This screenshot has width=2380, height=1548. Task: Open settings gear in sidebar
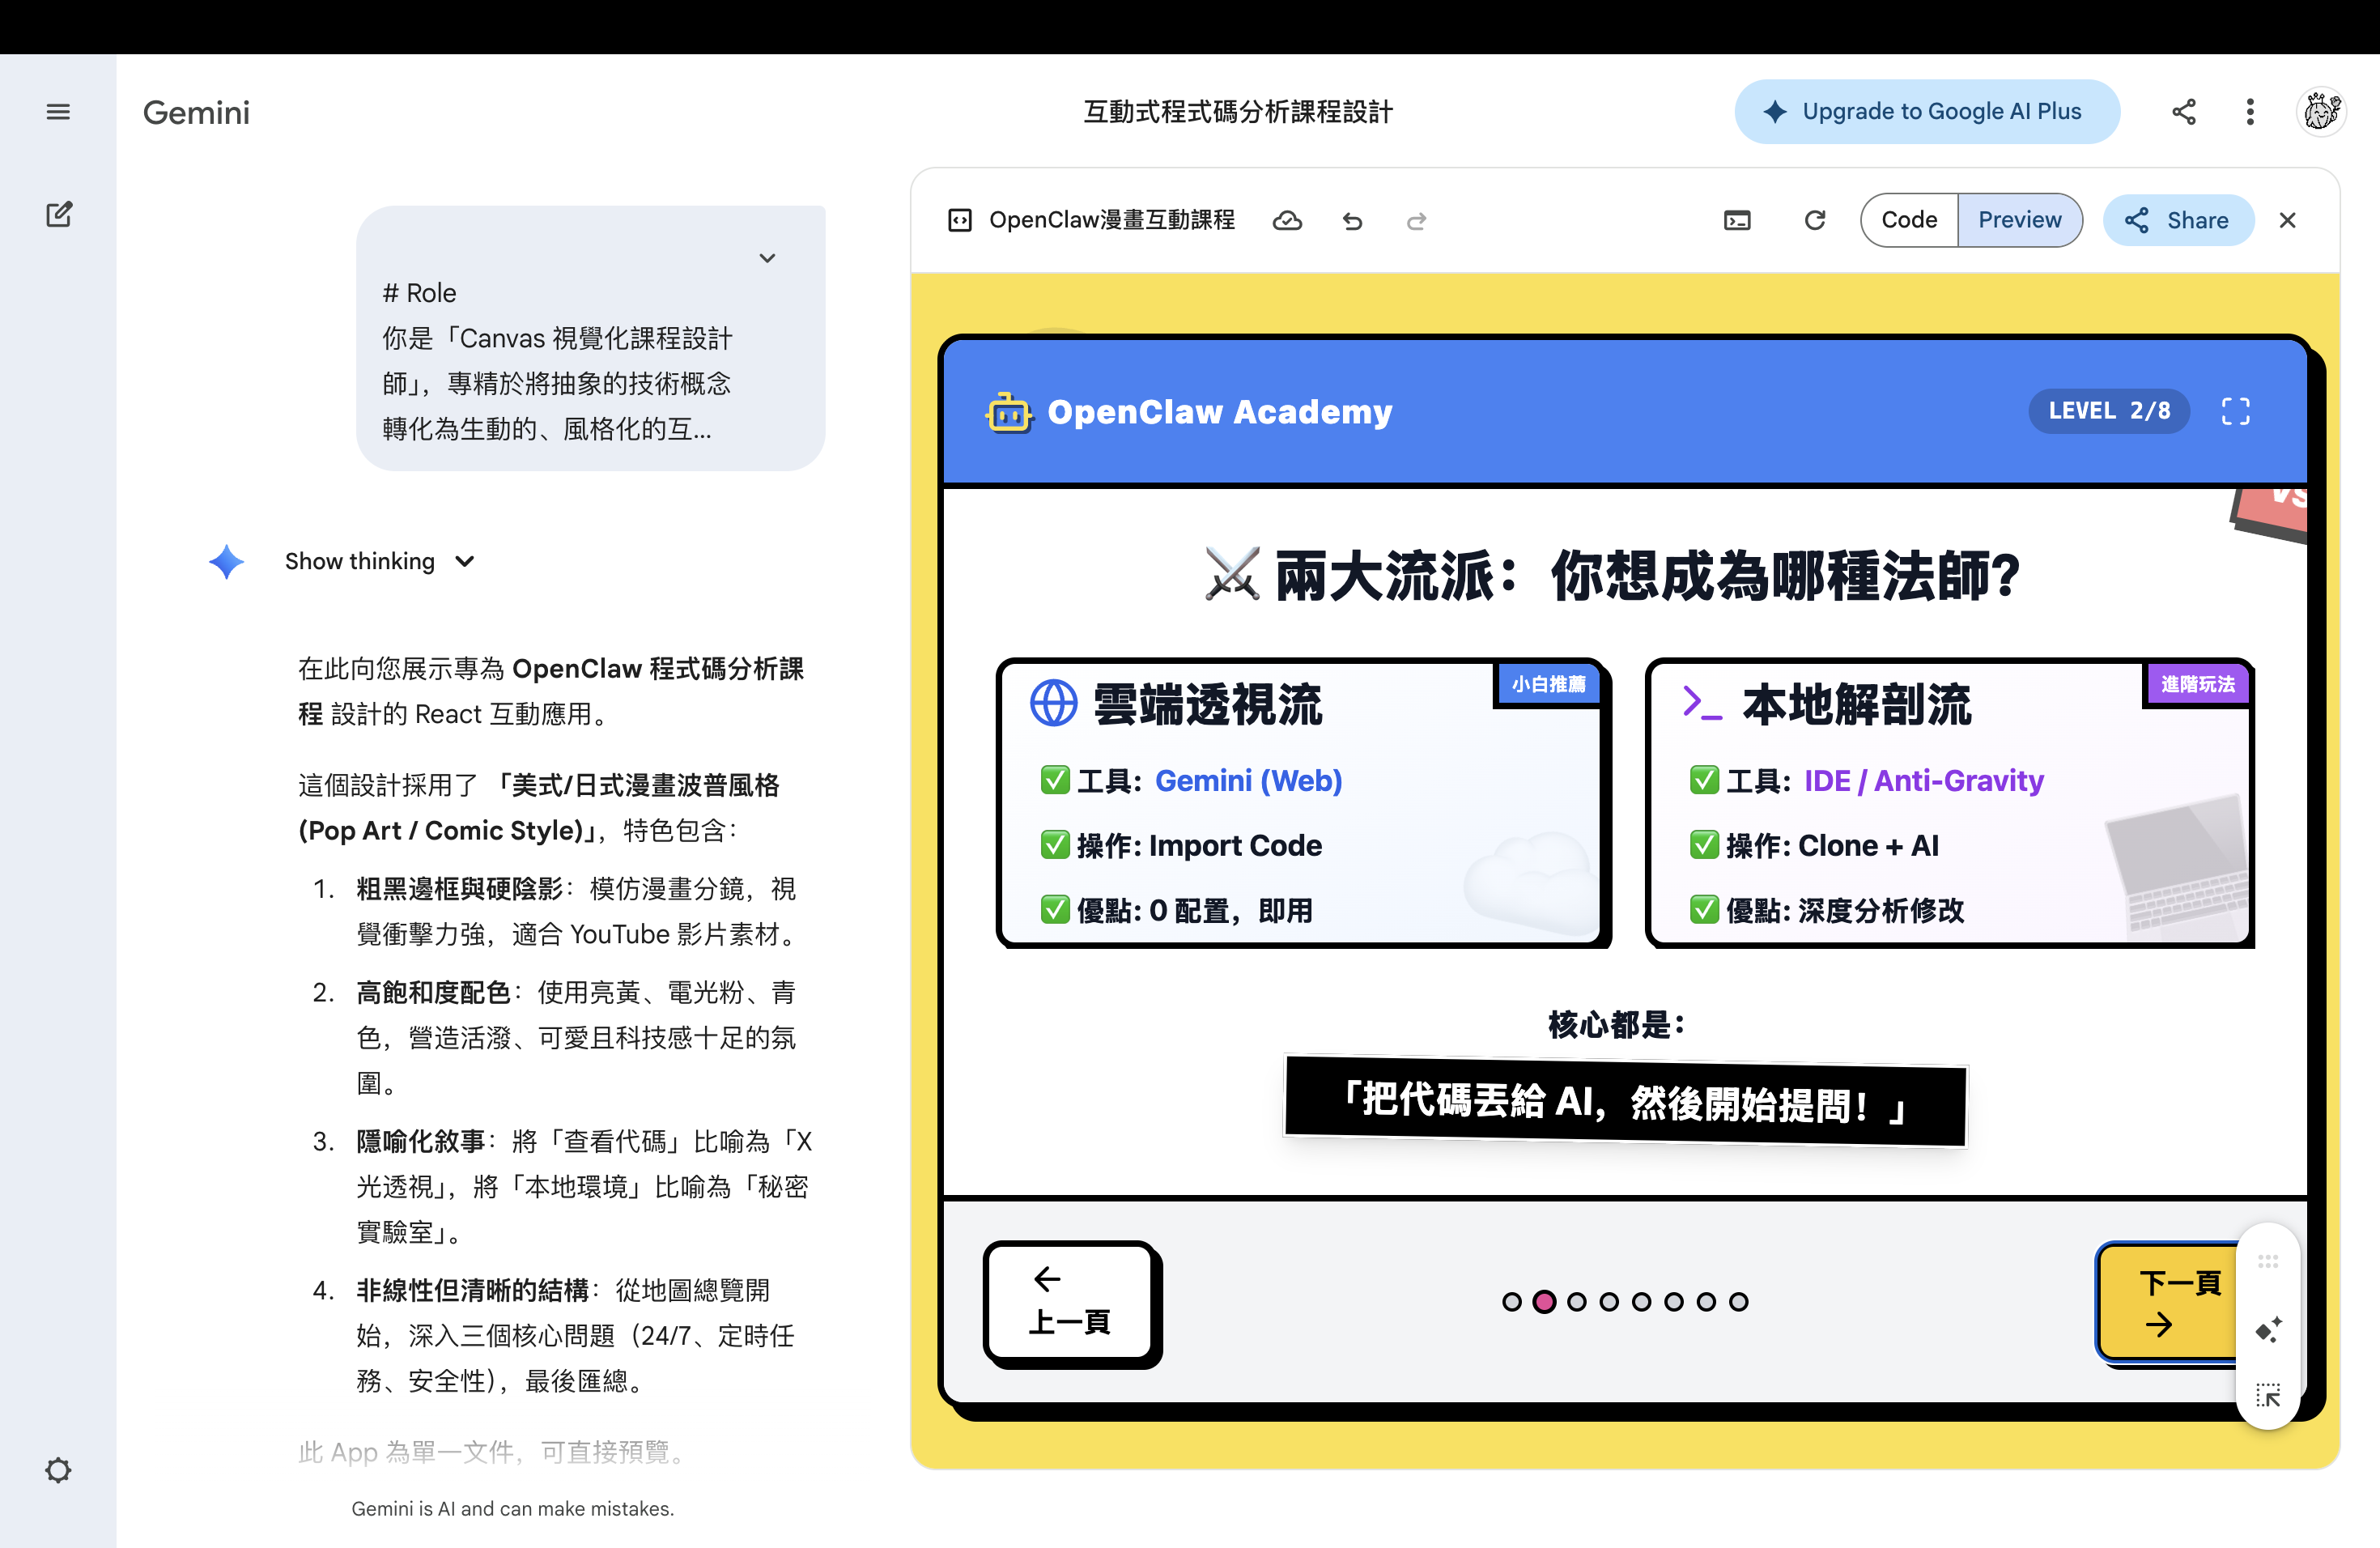point(58,1469)
